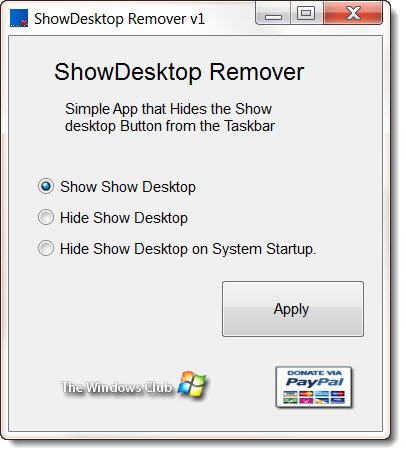Minimize the ShowDesktop Remover window
The width and height of the screenshot is (406, 455).
273,14
